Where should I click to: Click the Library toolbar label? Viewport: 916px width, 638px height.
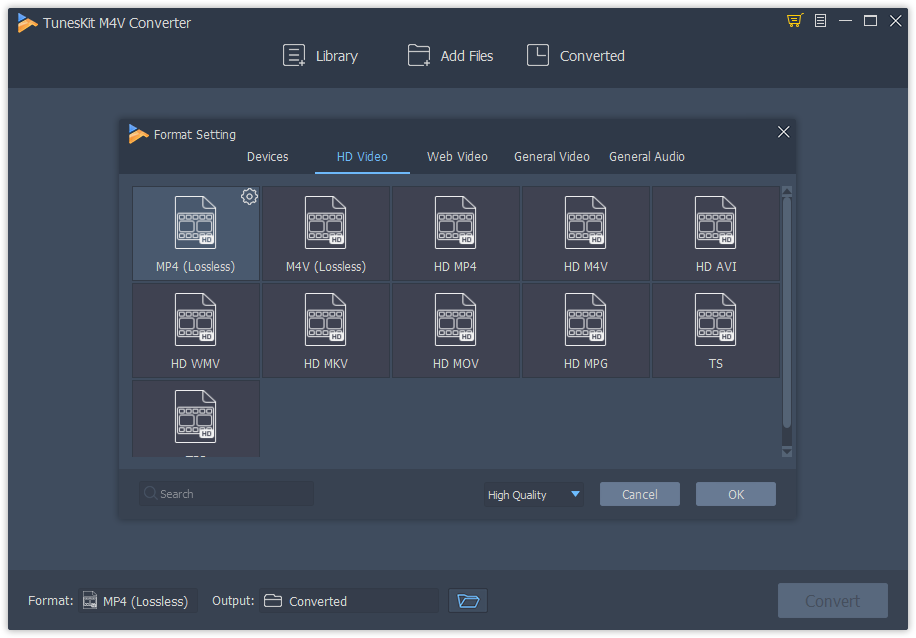[x=337, y=56]
